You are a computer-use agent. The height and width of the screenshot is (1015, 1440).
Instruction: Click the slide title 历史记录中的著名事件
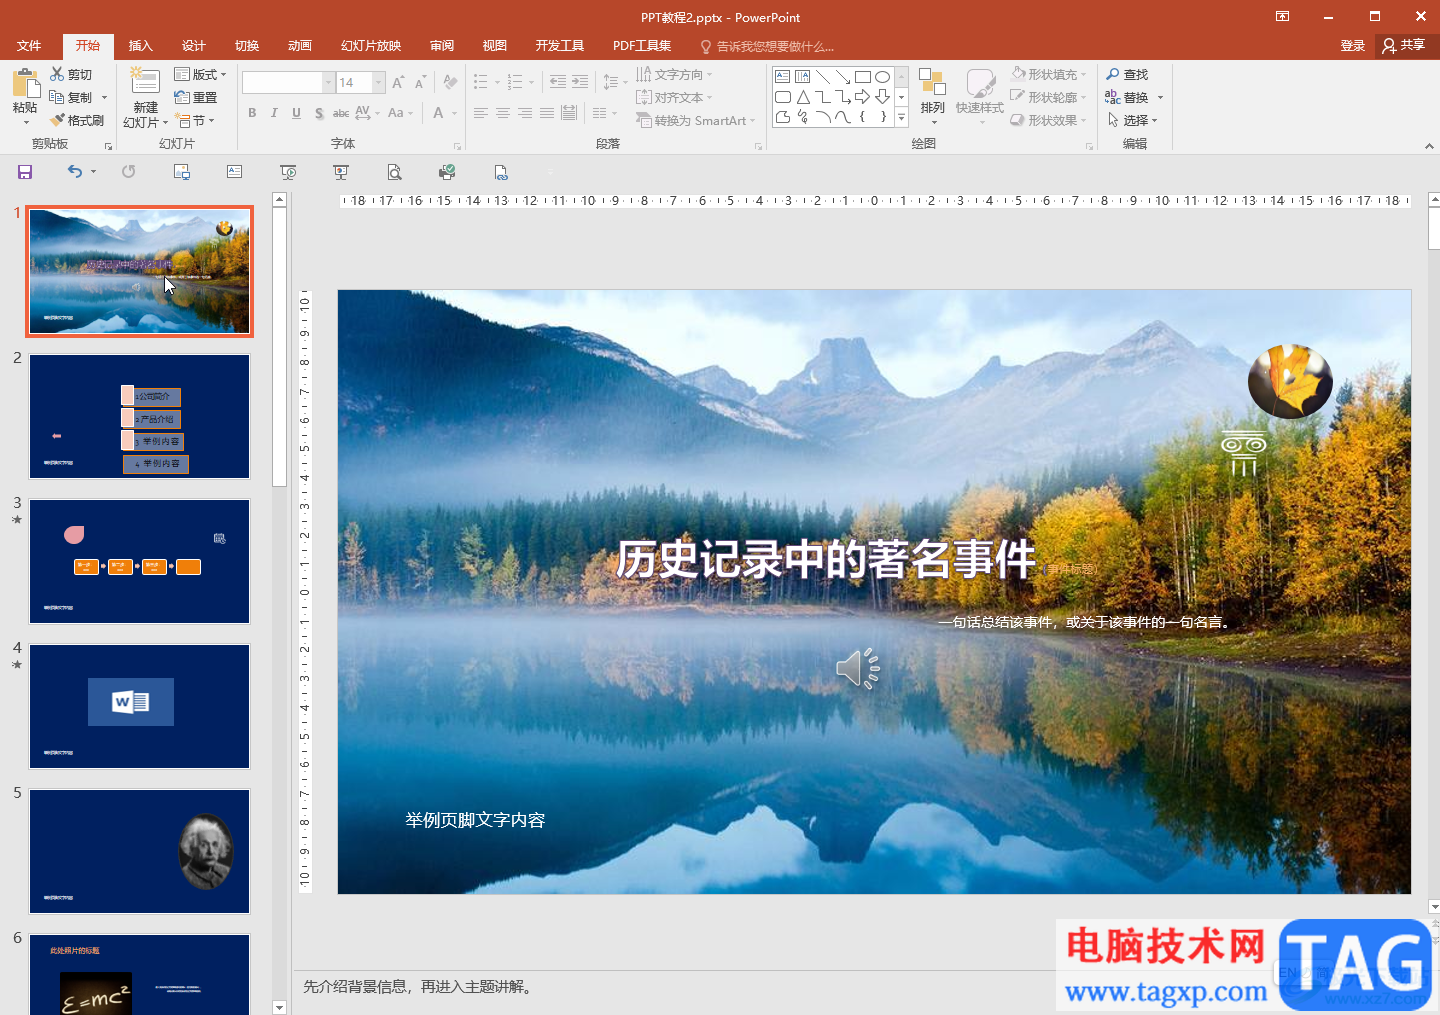pos(826,559)
